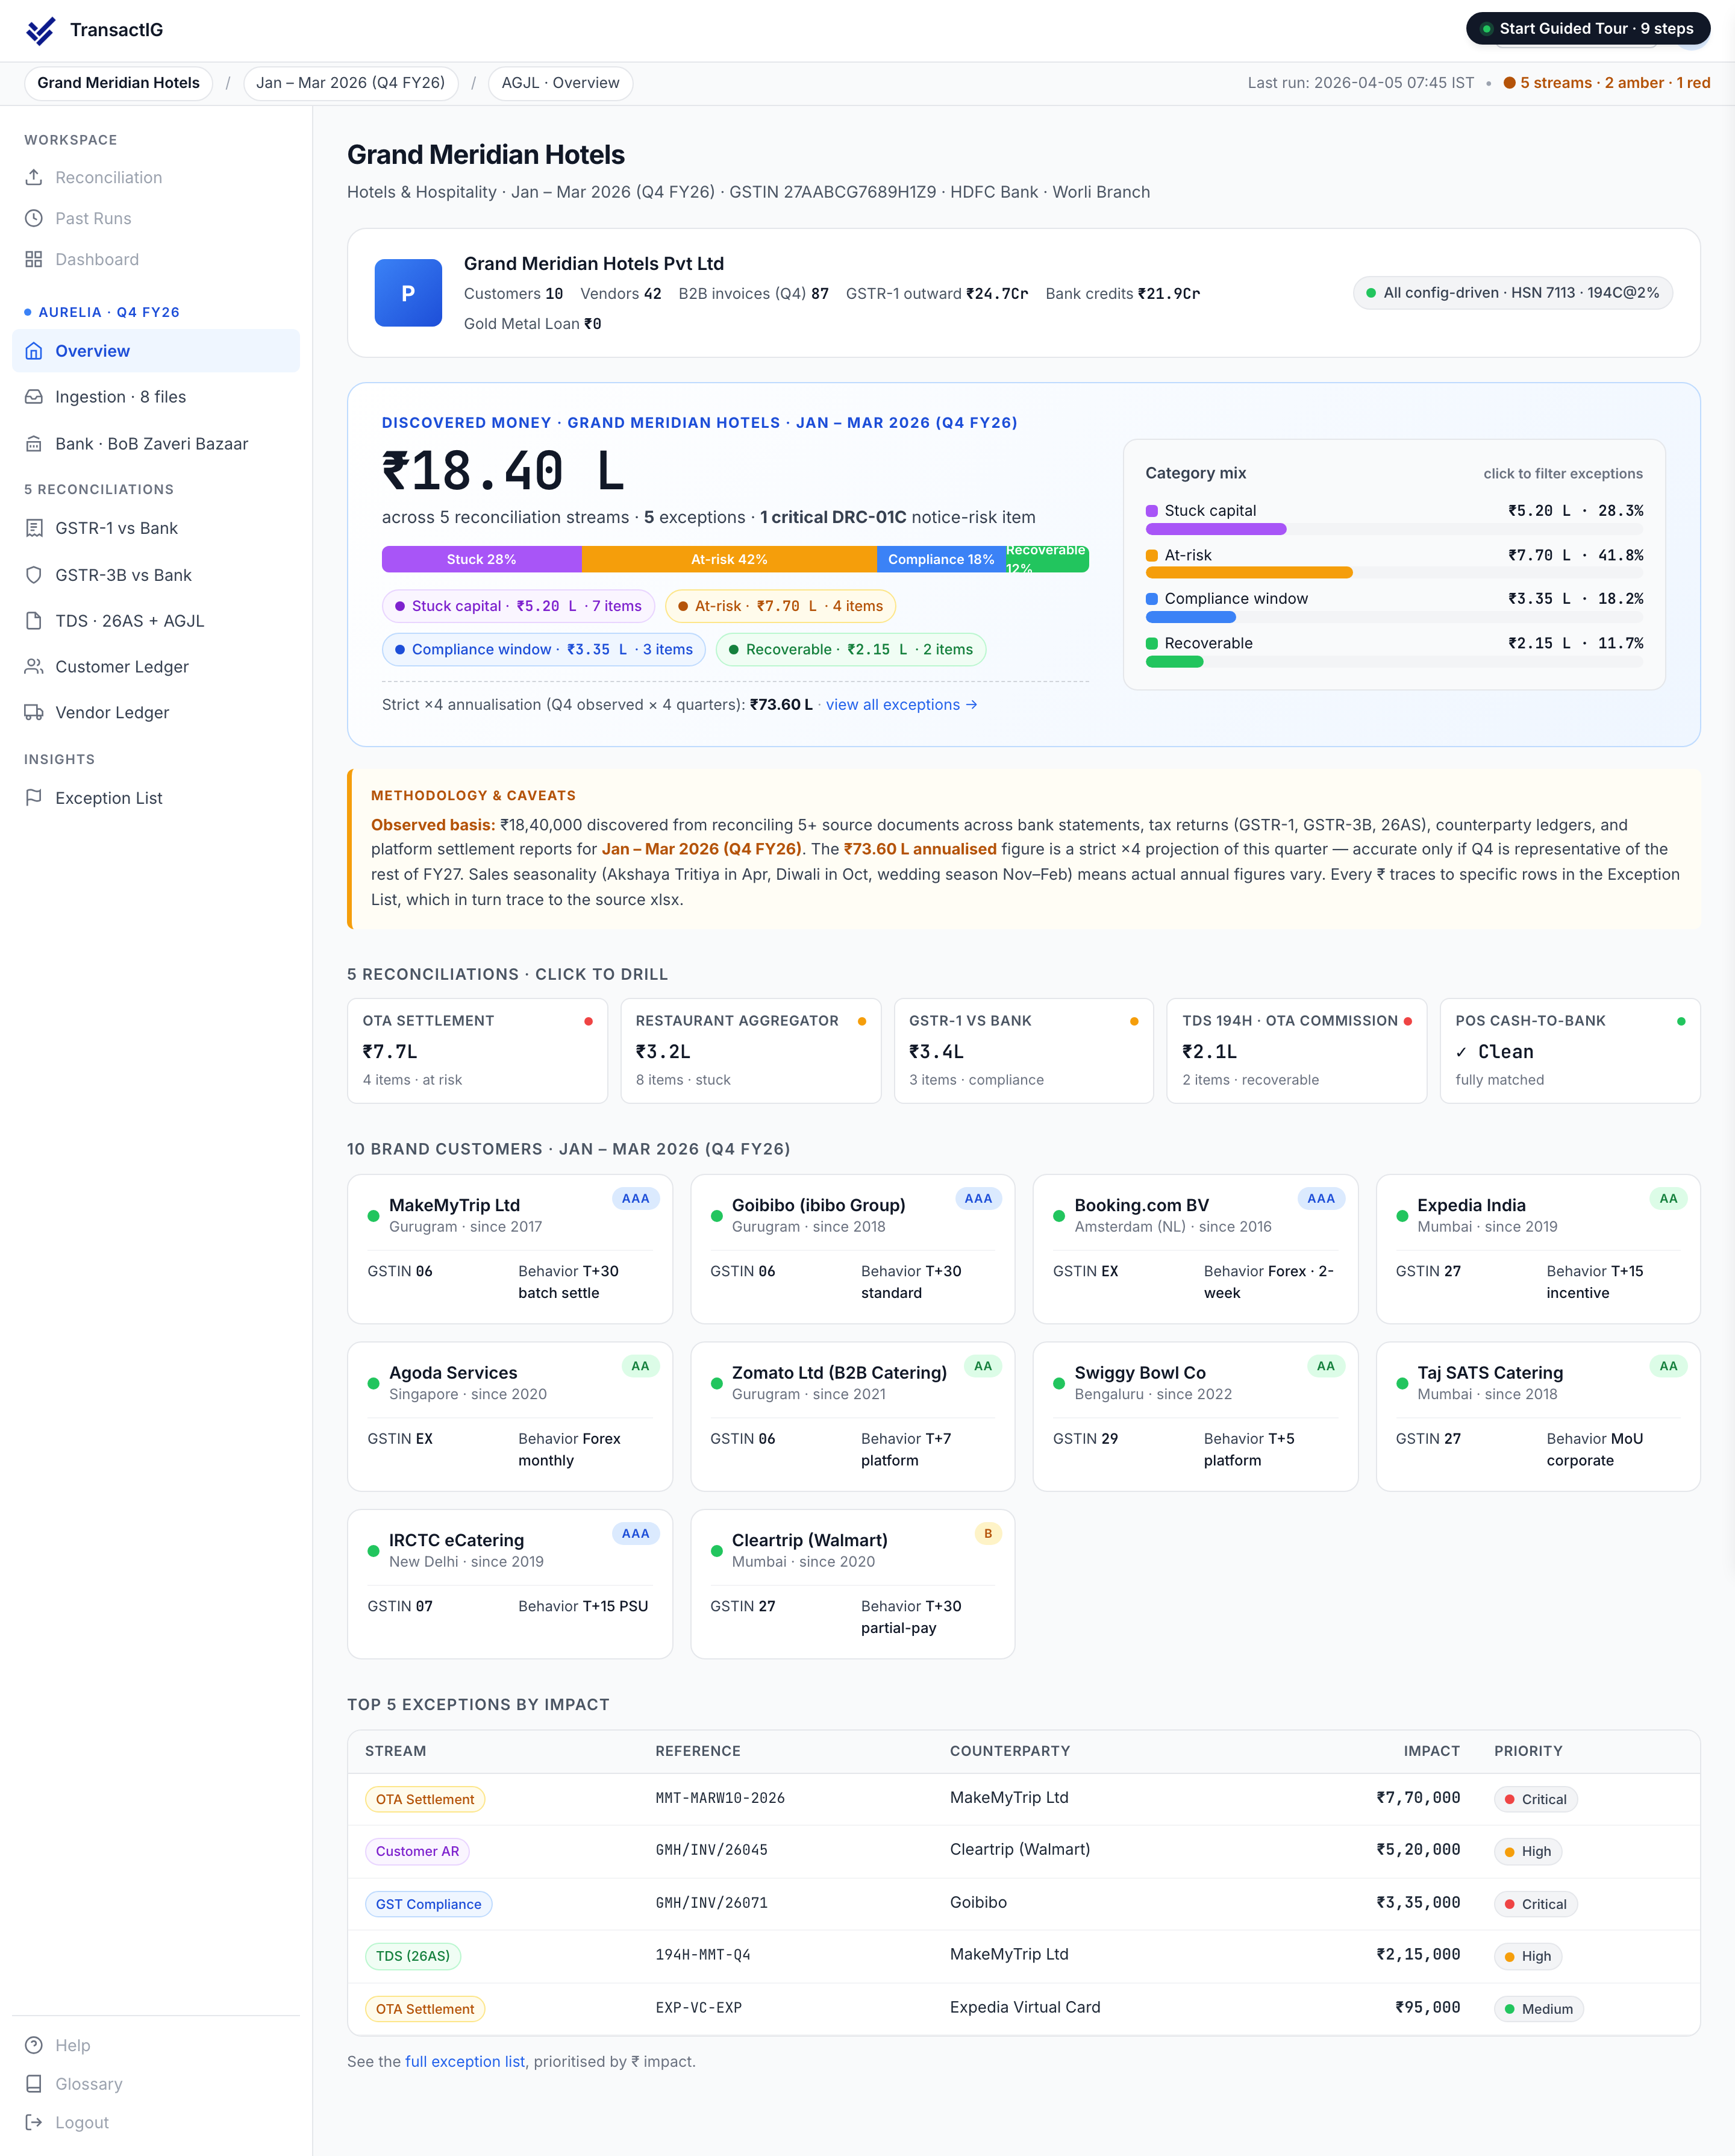Click the blue P company avatar
Viewport: 1735px width, 2156px height.
click(x=408, y=293)
